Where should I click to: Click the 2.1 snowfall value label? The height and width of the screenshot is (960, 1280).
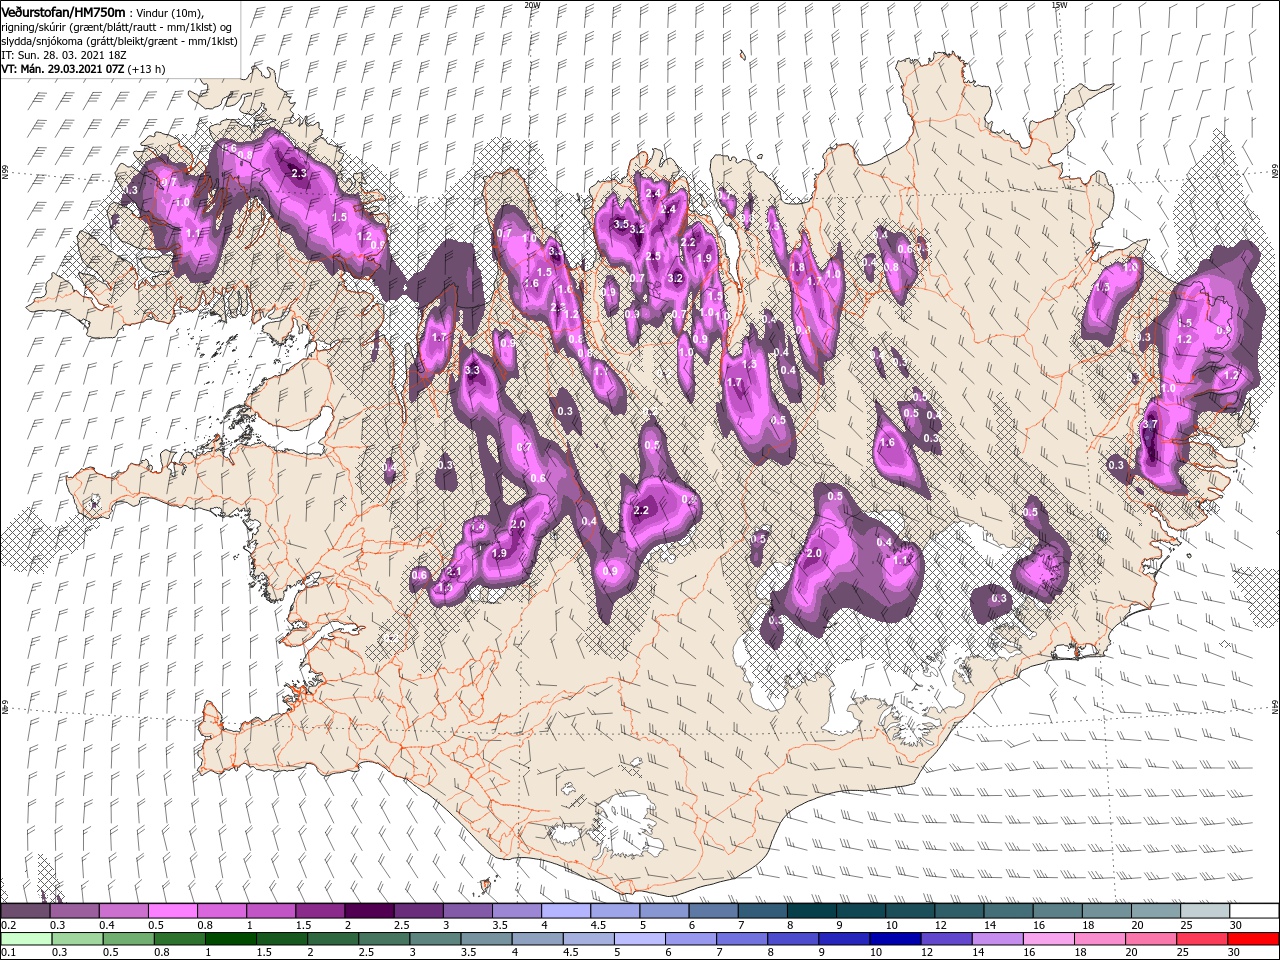point(455,571)
